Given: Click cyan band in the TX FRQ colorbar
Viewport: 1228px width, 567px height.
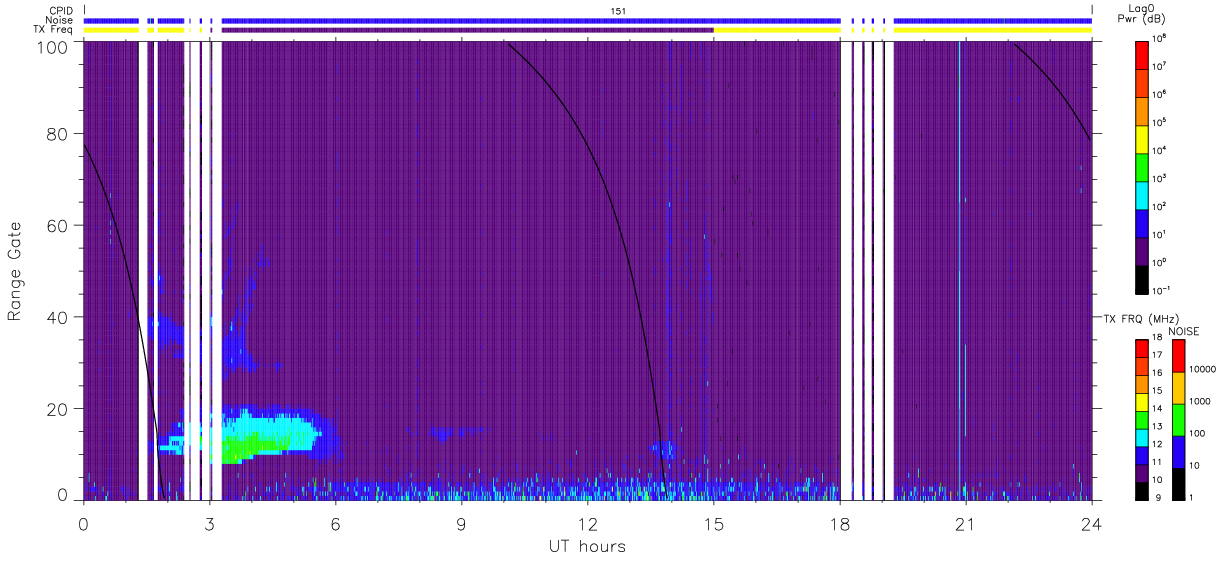Looking at the screenshot, I should 1142,437.
